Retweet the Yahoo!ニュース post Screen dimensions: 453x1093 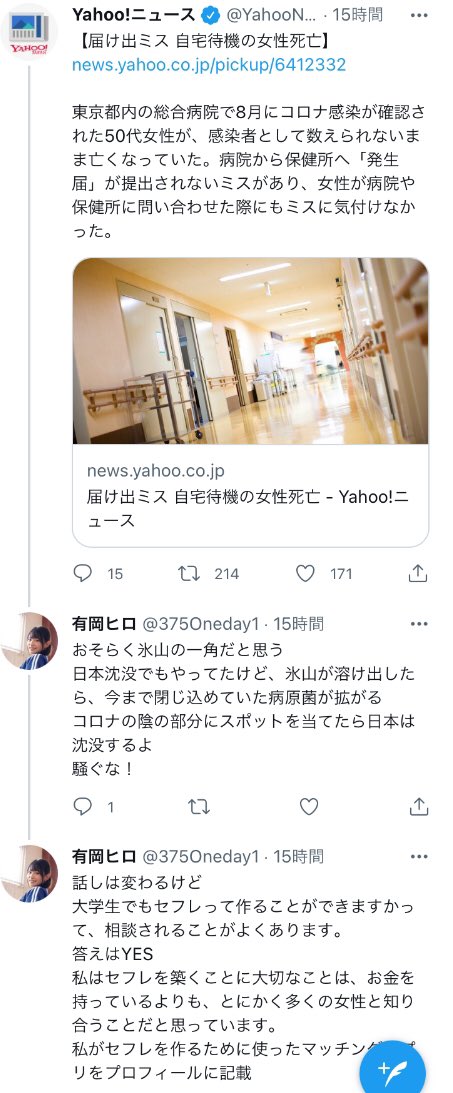coord(189,574)
